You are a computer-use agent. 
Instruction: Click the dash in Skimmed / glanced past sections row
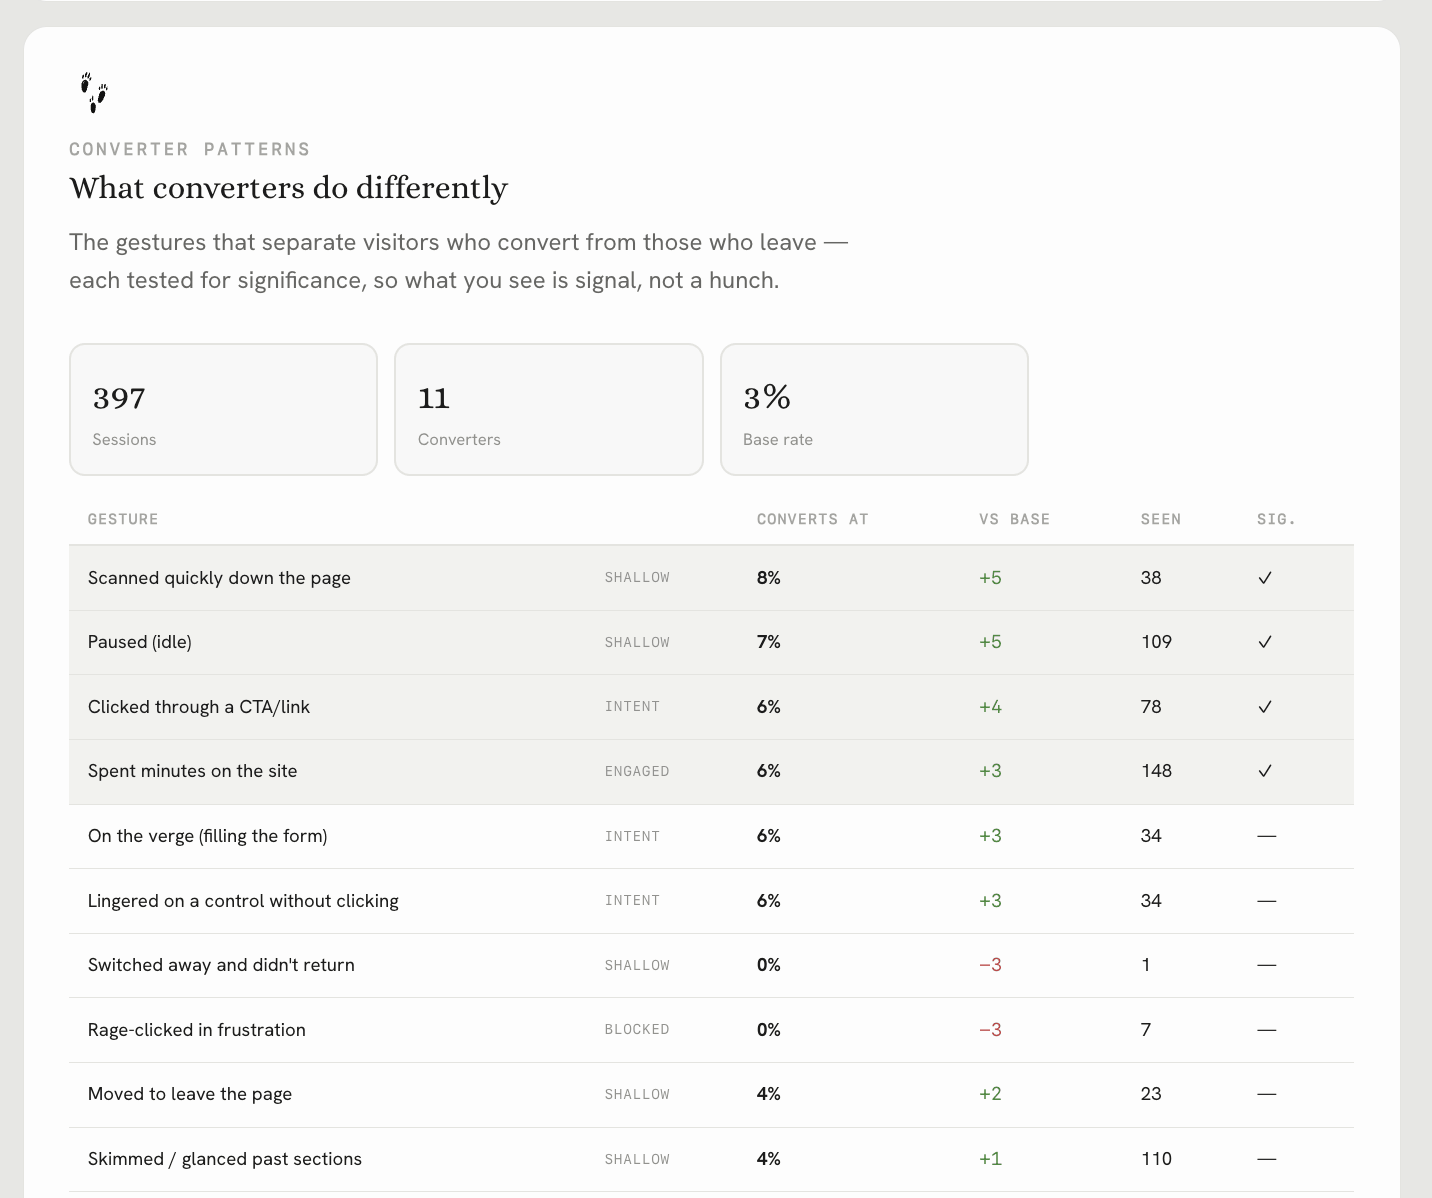1267,1159
